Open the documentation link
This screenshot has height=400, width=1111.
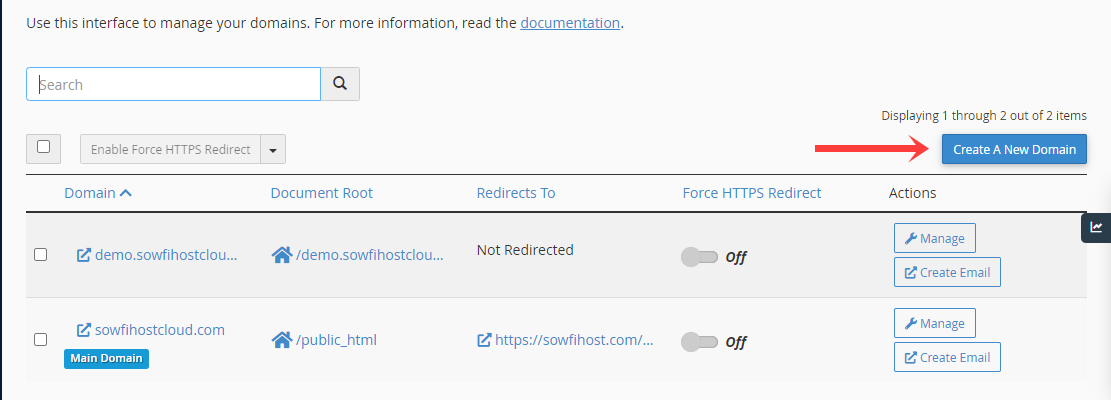(x=570, y=23)
